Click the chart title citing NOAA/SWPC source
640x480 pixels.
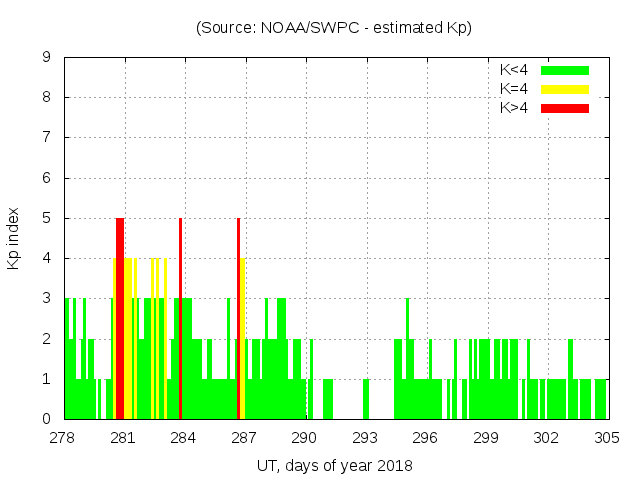pyautogui.click(x=334, y=28)
